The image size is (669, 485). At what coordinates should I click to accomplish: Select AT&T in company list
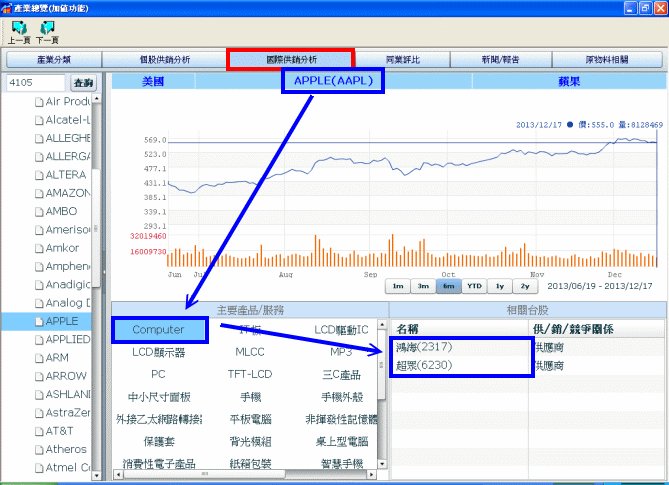click(59, 431)
